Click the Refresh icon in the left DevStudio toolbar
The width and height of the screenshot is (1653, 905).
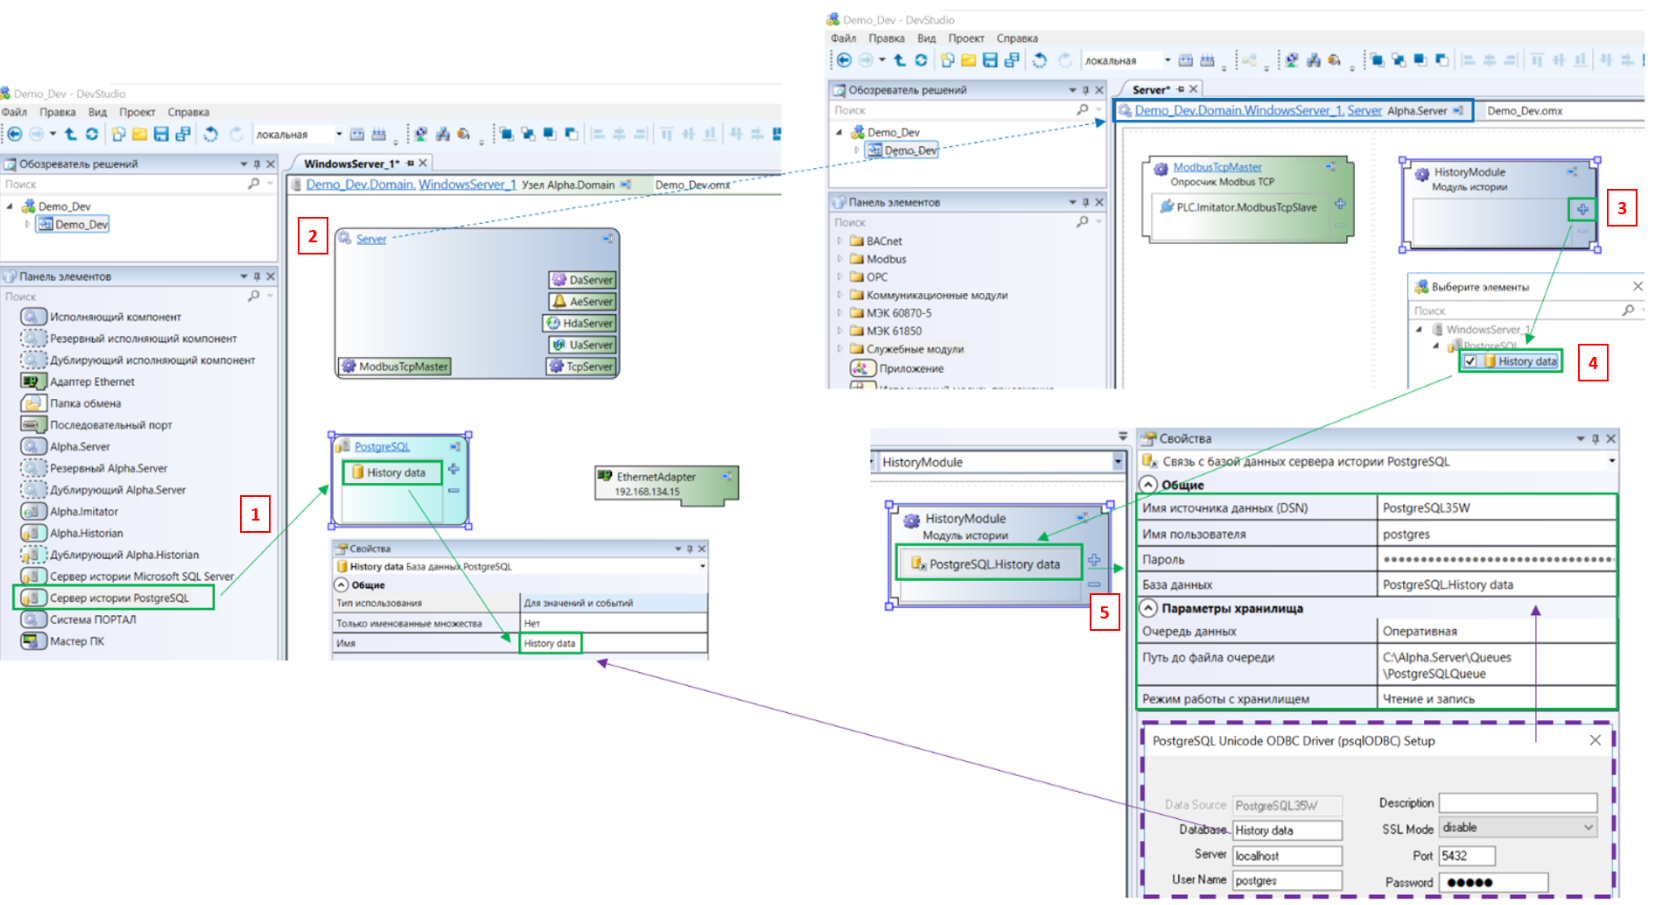click(x=92, y=134)
